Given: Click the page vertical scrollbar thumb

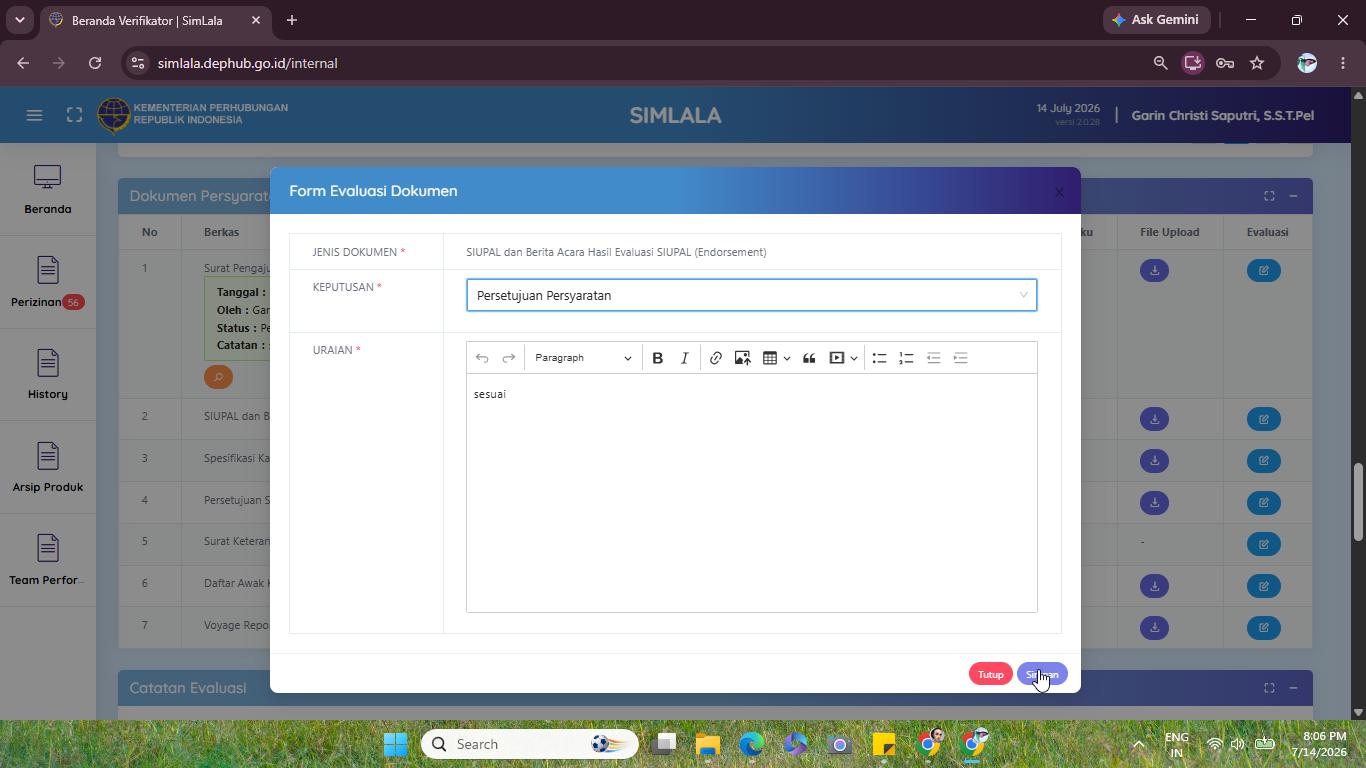Looking at the screenshot, I should click(1358, 502).
